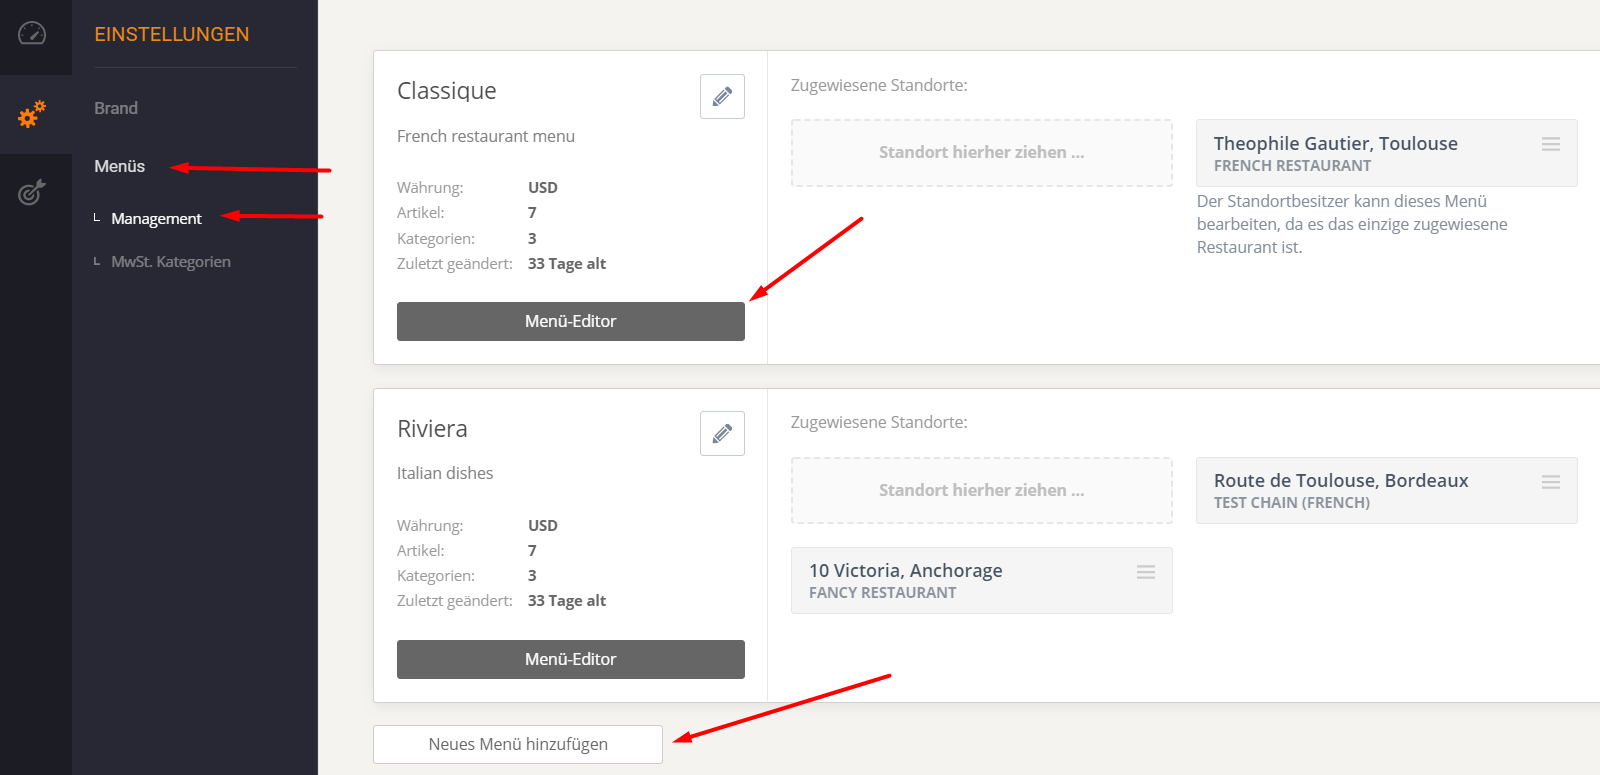Click the USD currency value under Classique
Screen dimensions: 1600x775
543,187
